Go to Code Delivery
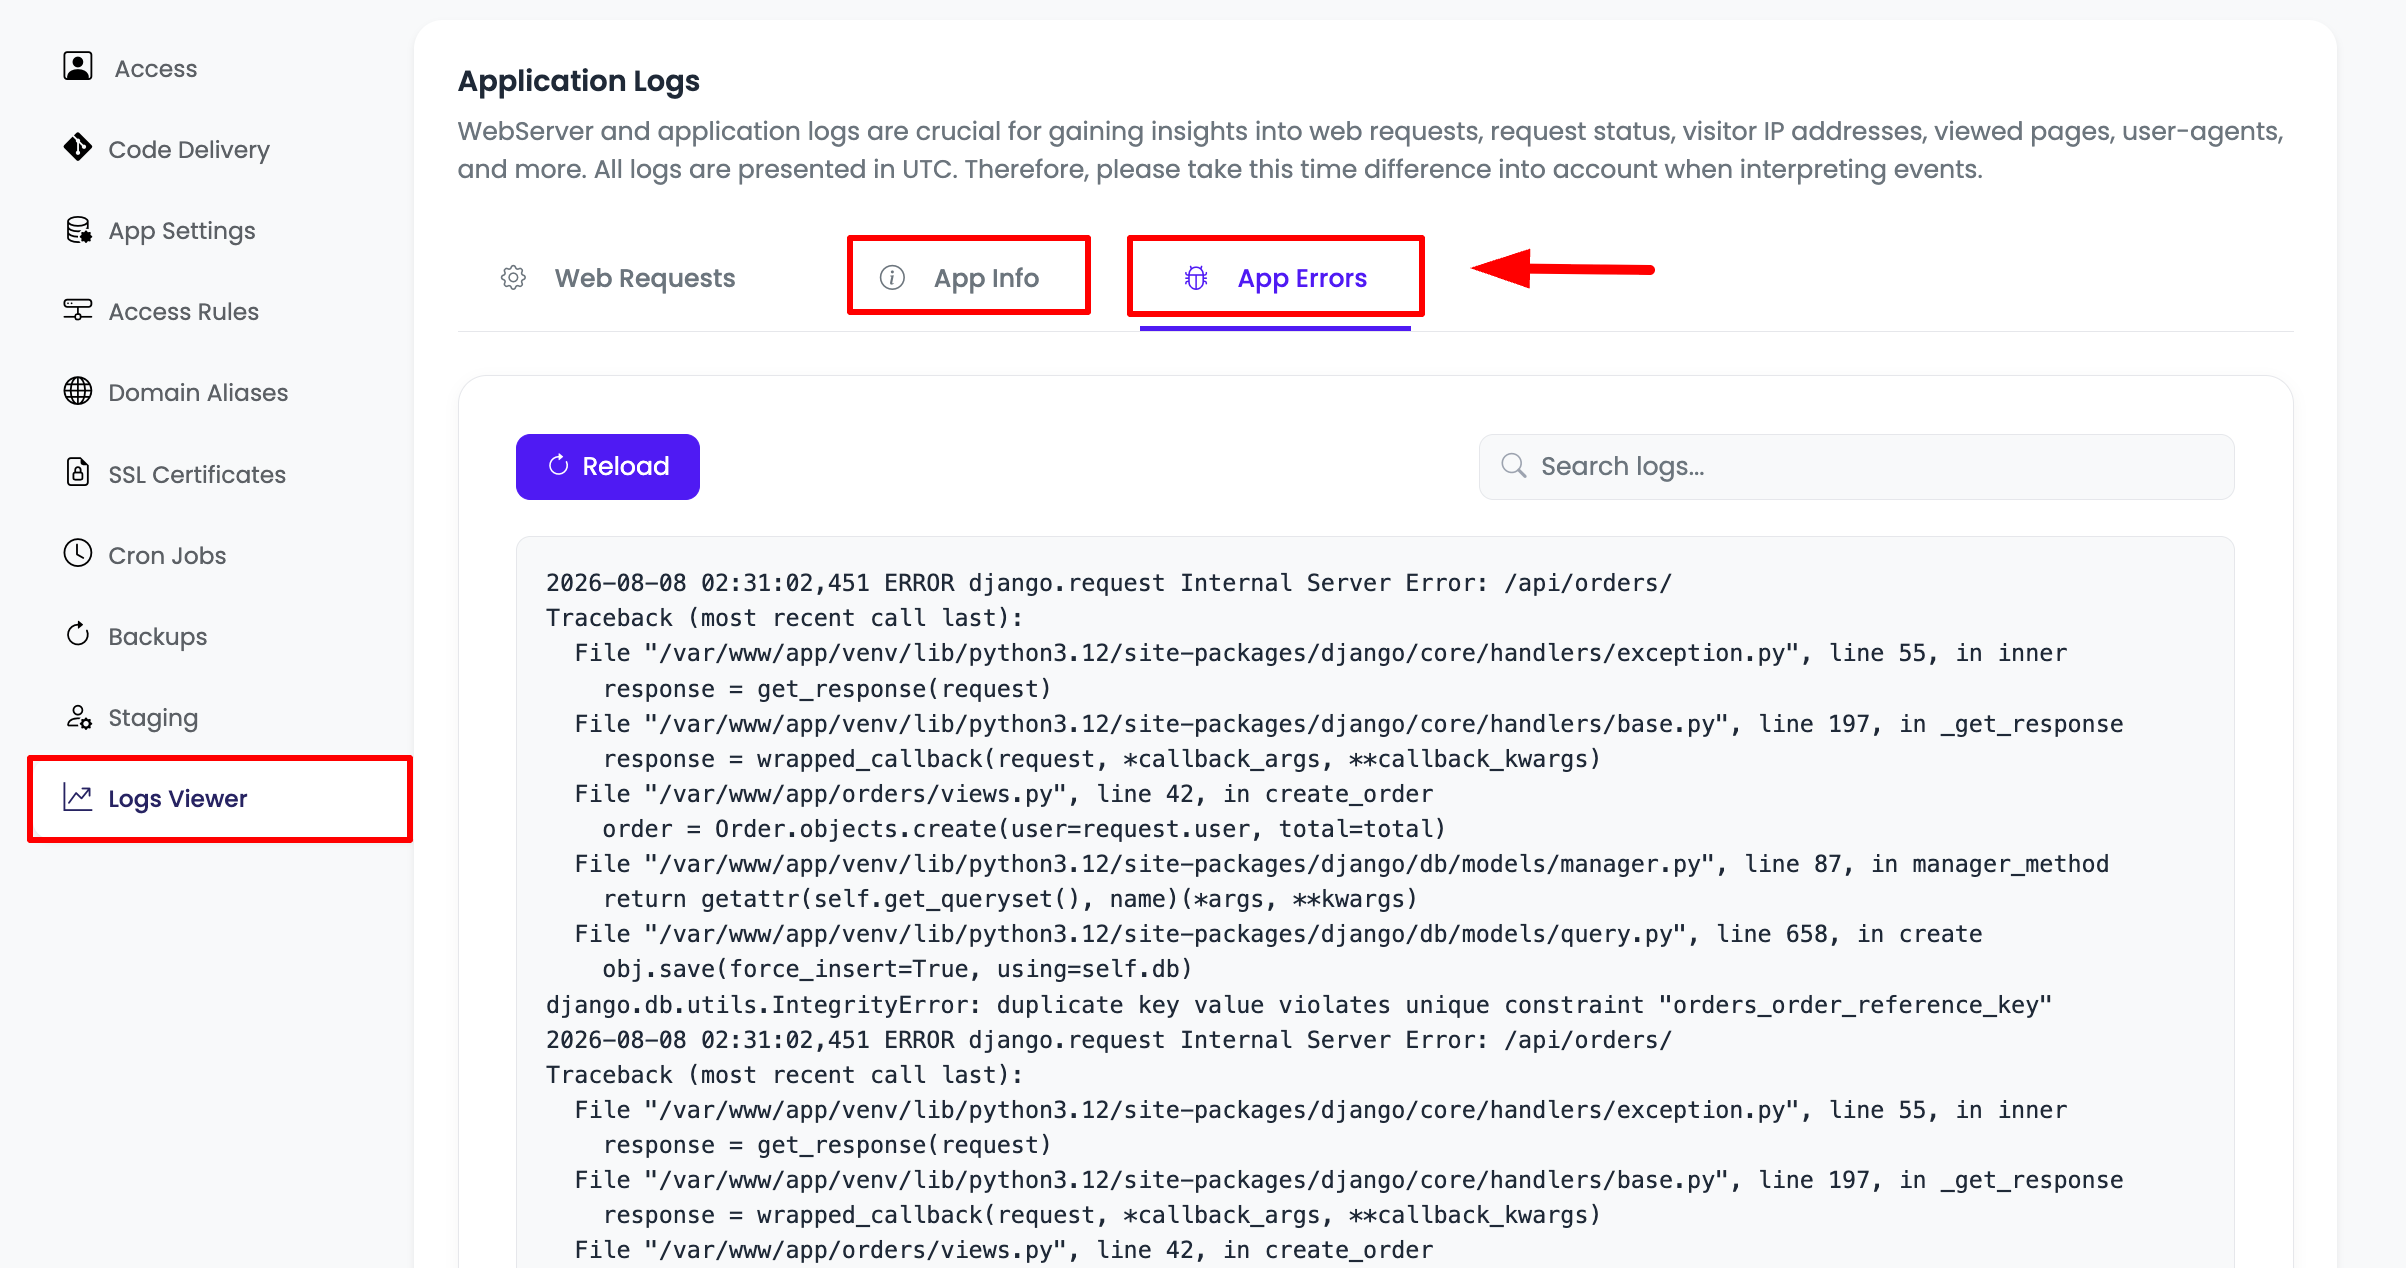This screenshot has height=1268, width=2406. [x=189, y=149]
